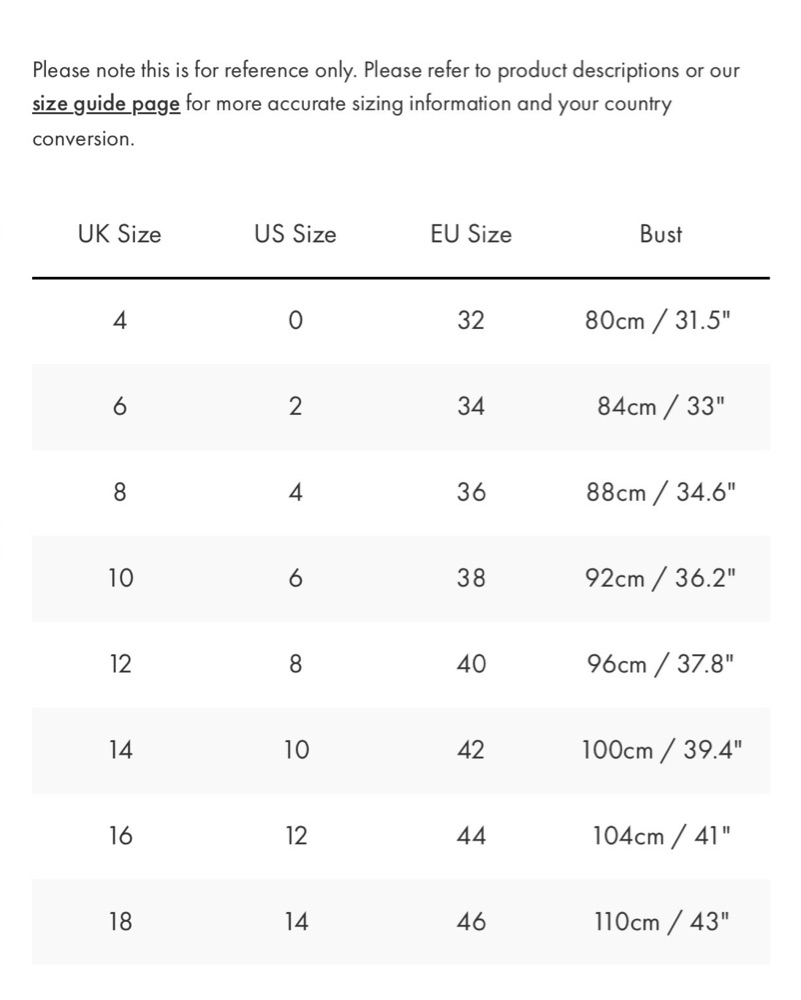Viewport: 801px width, 1000px height.
Task: Click the EU size 42 cell
Action: [471, 750]
